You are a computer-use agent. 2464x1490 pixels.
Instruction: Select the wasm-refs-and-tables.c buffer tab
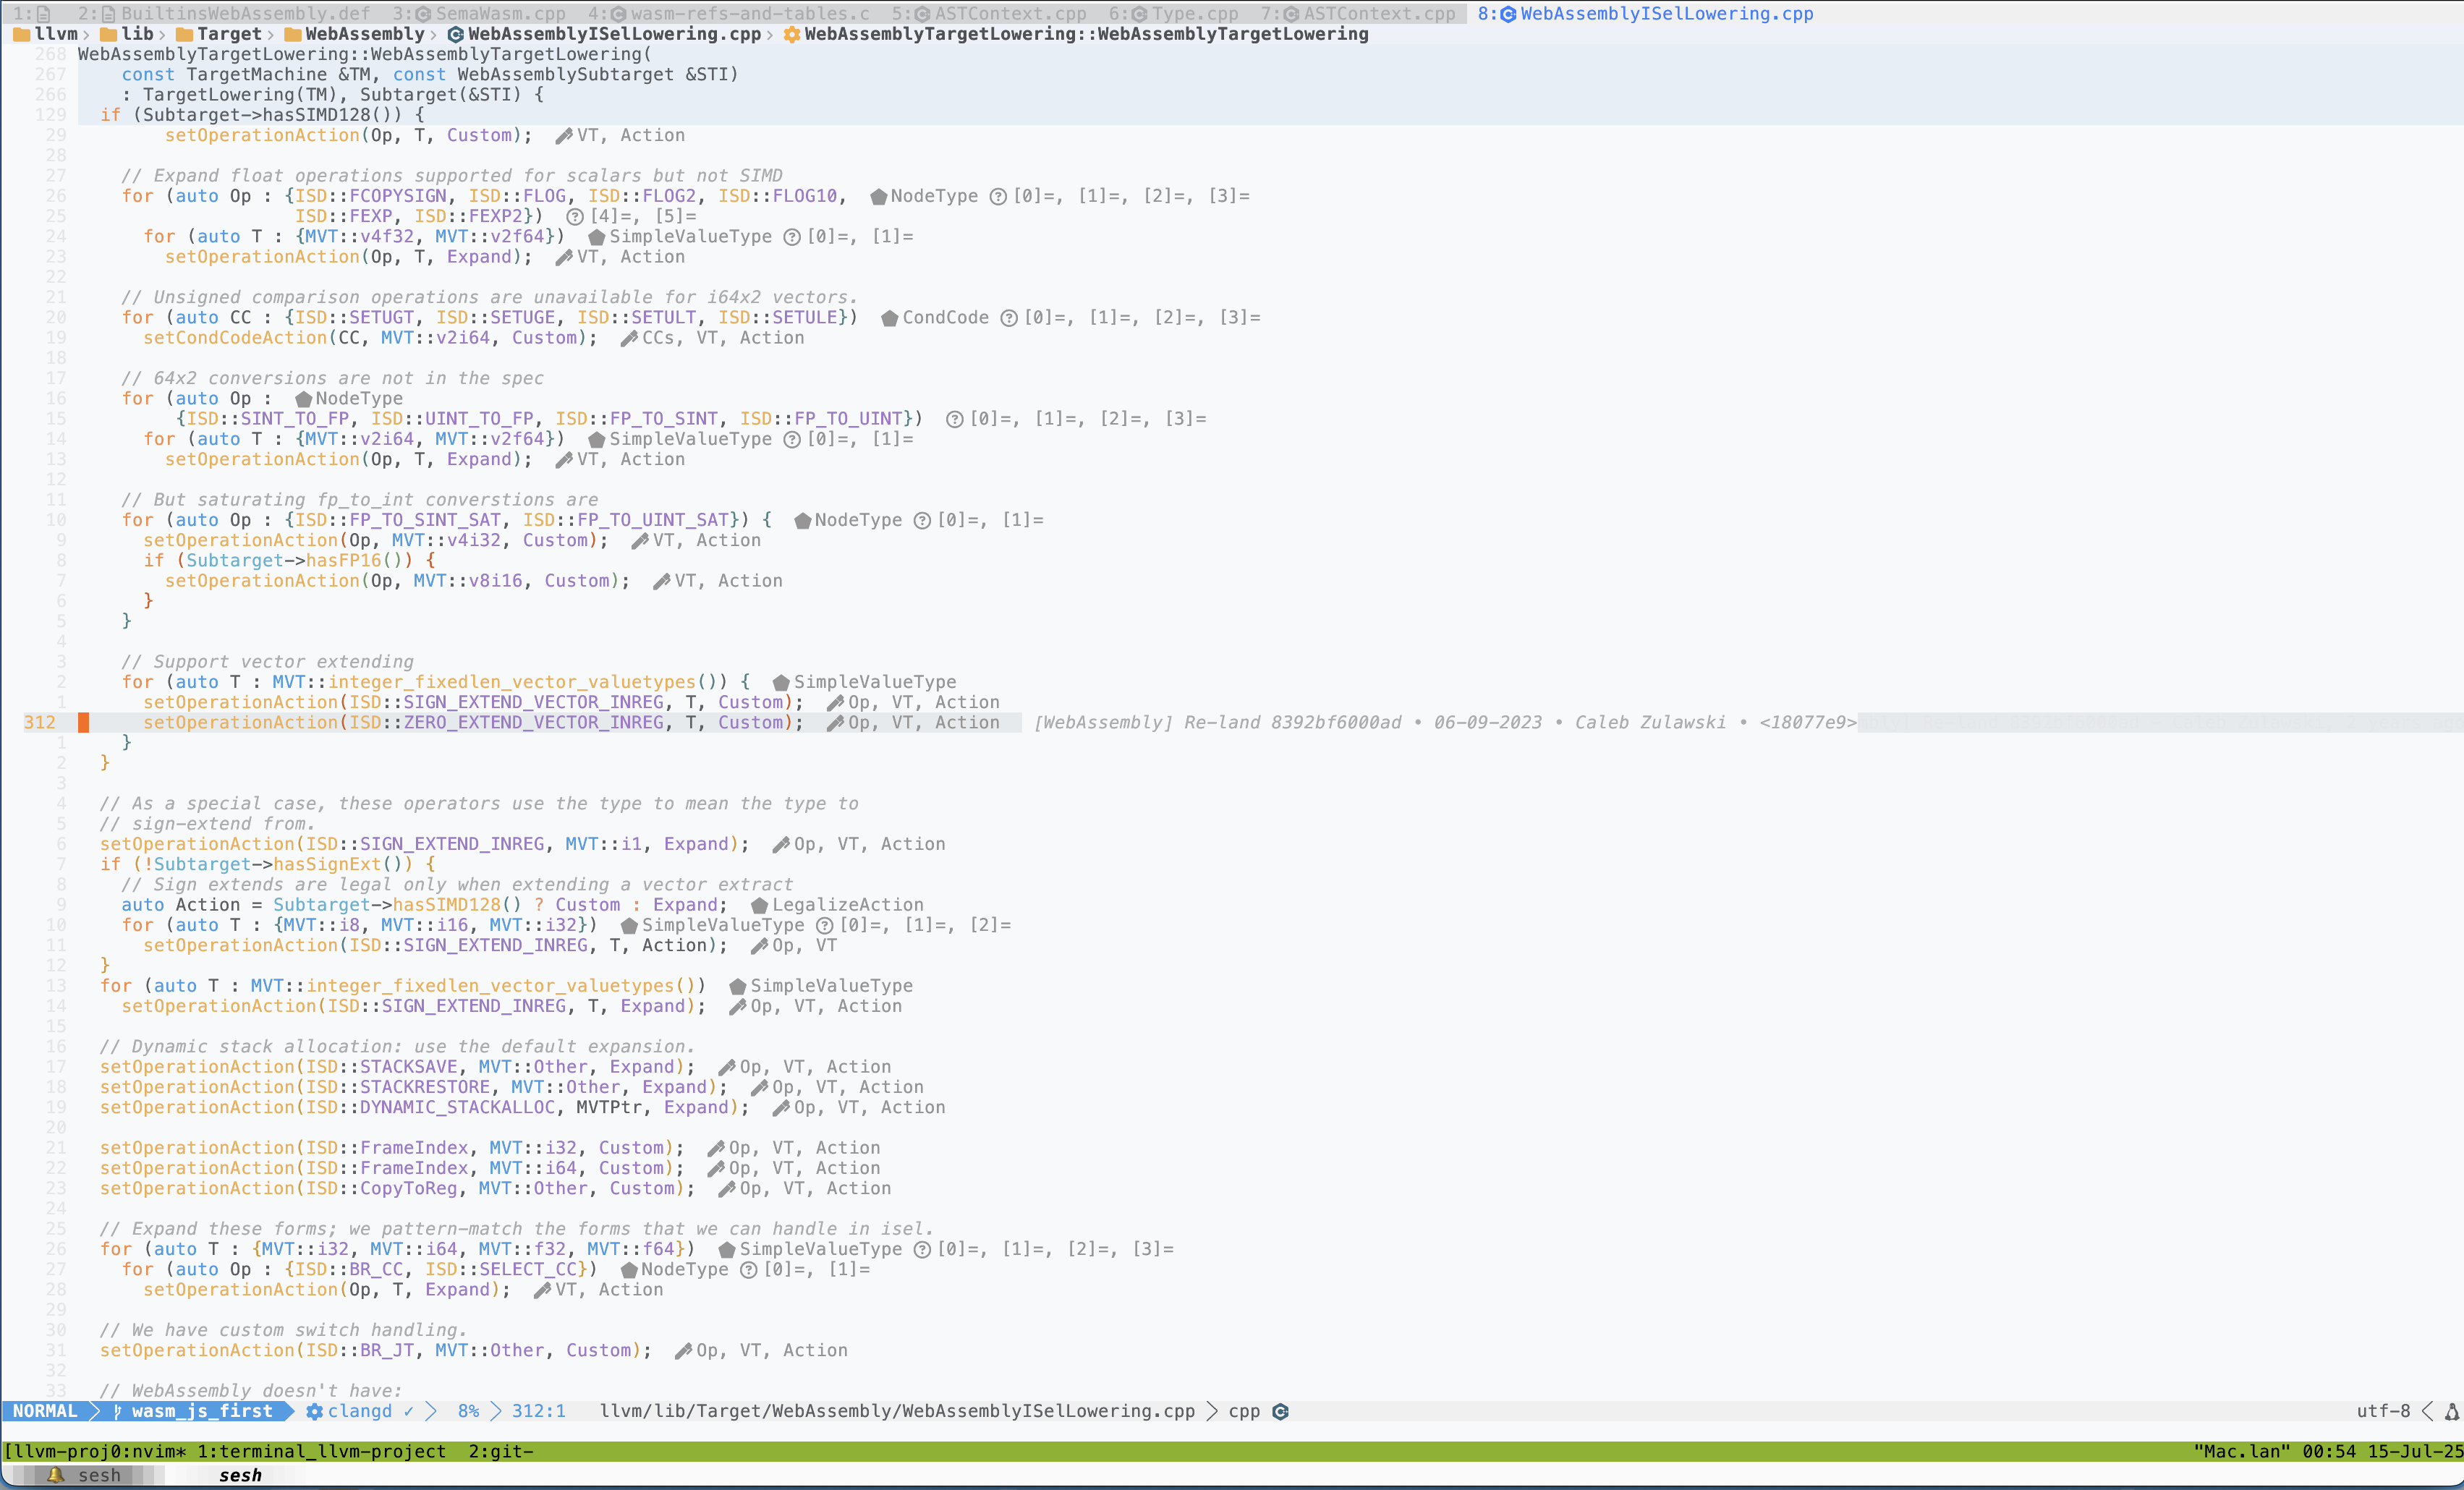click(728, 13)
